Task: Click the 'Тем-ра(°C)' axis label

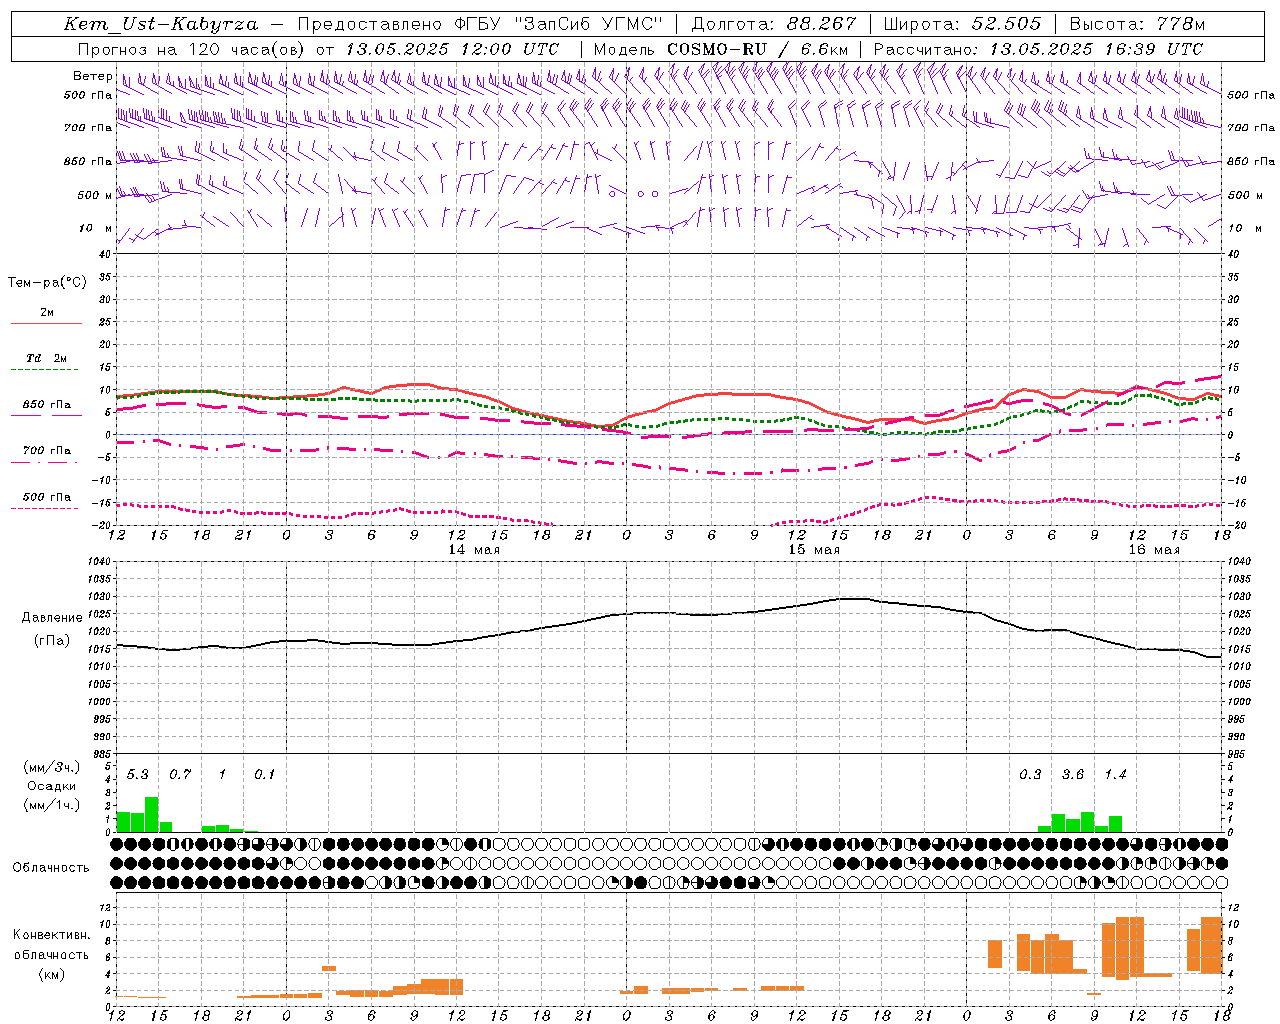Action: pos(47,283)
